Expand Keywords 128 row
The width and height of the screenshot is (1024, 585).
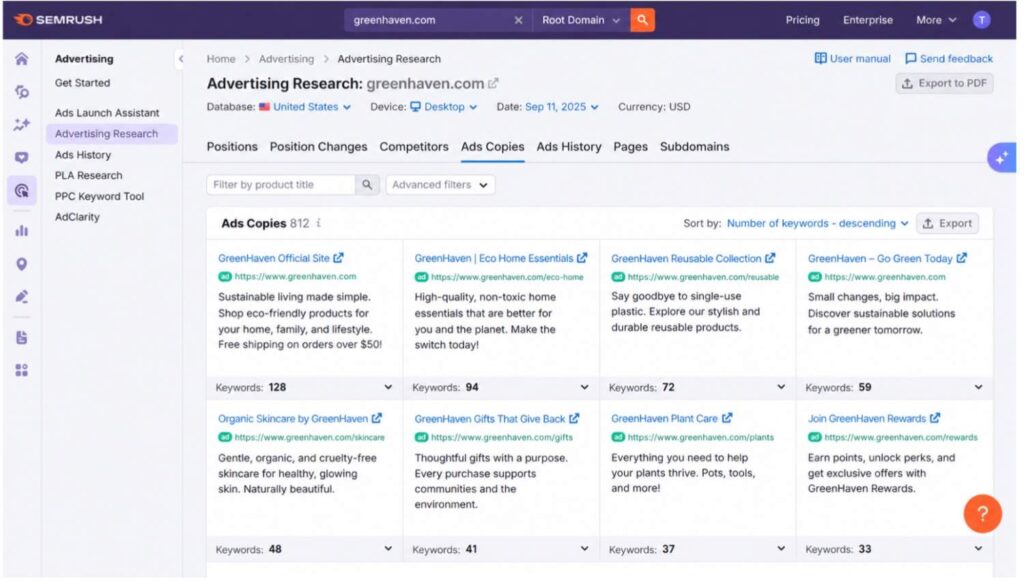click(304, 387)
